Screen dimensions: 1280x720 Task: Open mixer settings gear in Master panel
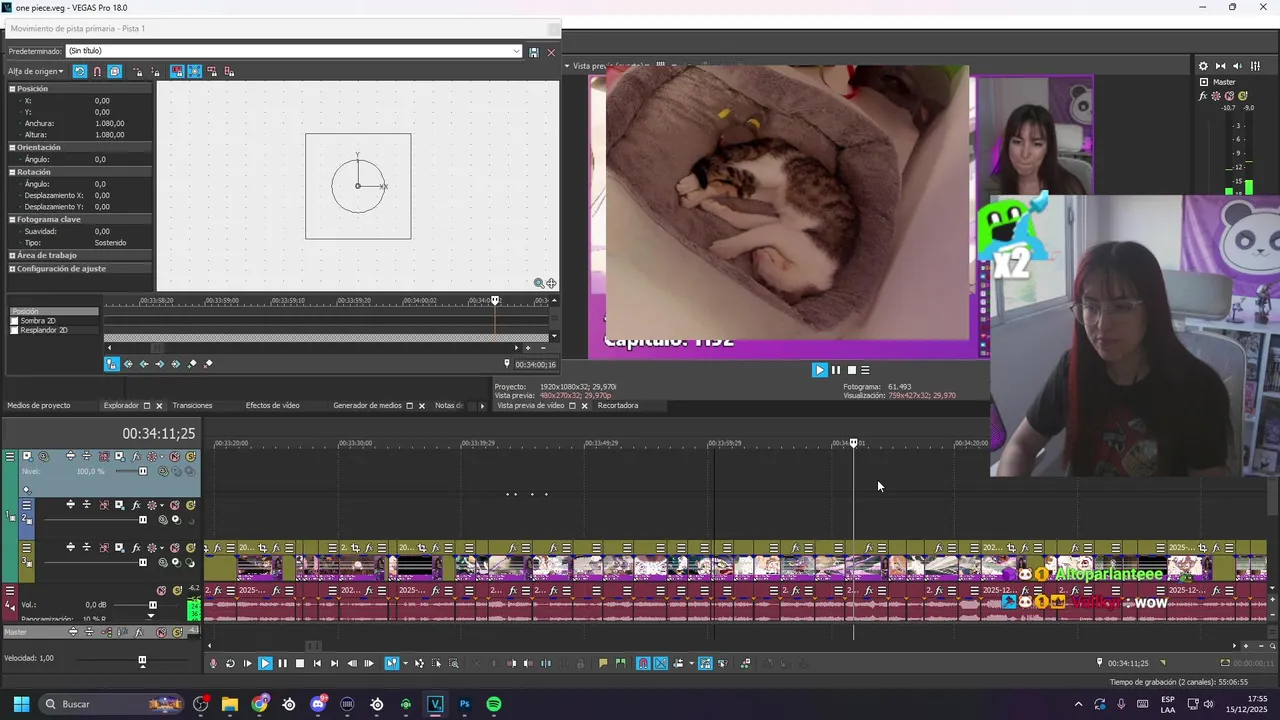pyautogui.click(x=1203, y=66)
